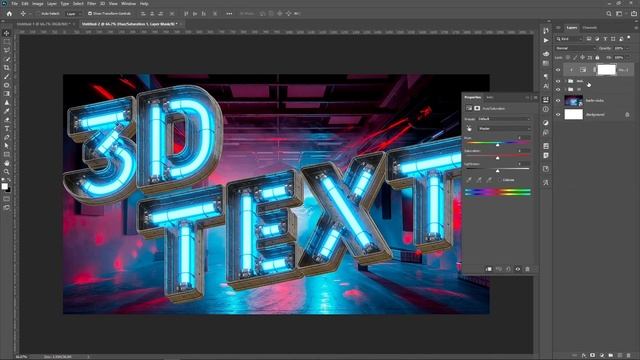Image resolution: width=640 pixels, height=360 pixels.
Task: Filter layers by type layers (T icon)
Action: pos(605,39)
